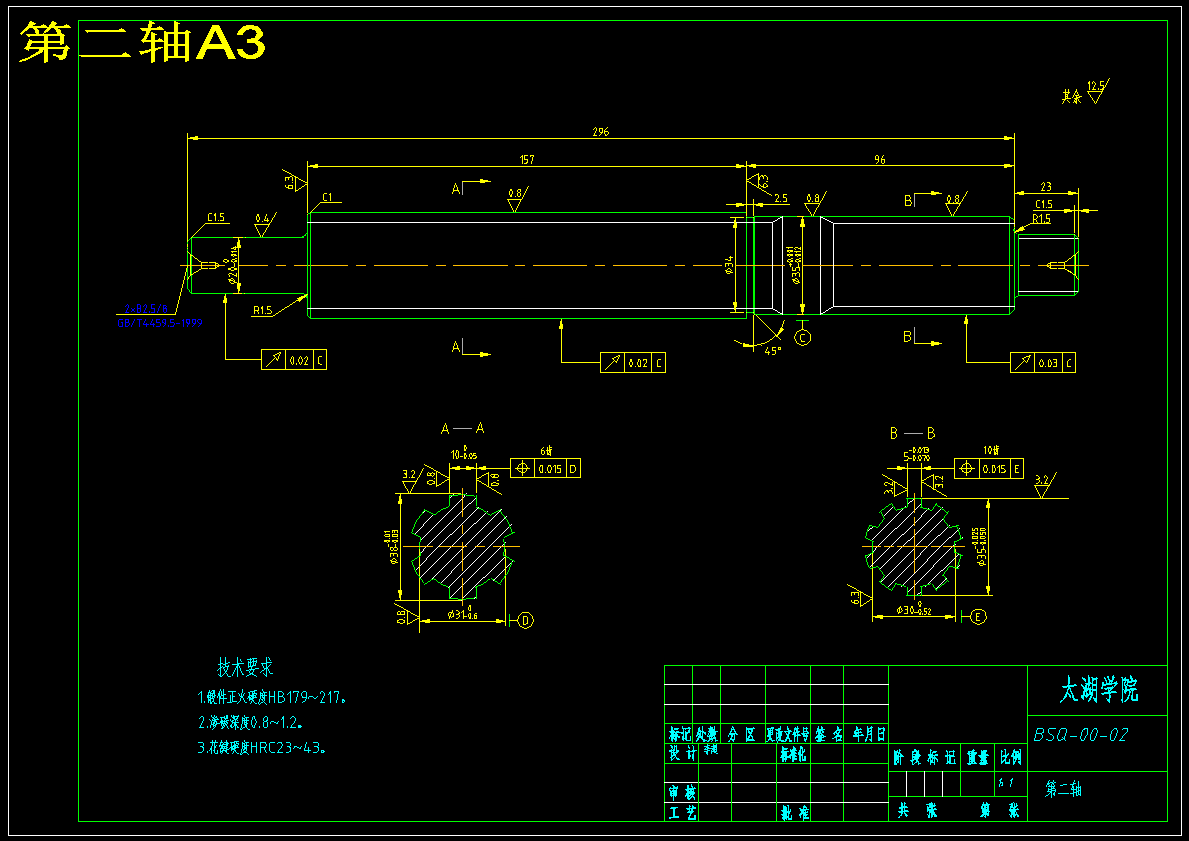
Task: Click the 10 spline width dimension in A—A
Action: [x=463, y=453]
